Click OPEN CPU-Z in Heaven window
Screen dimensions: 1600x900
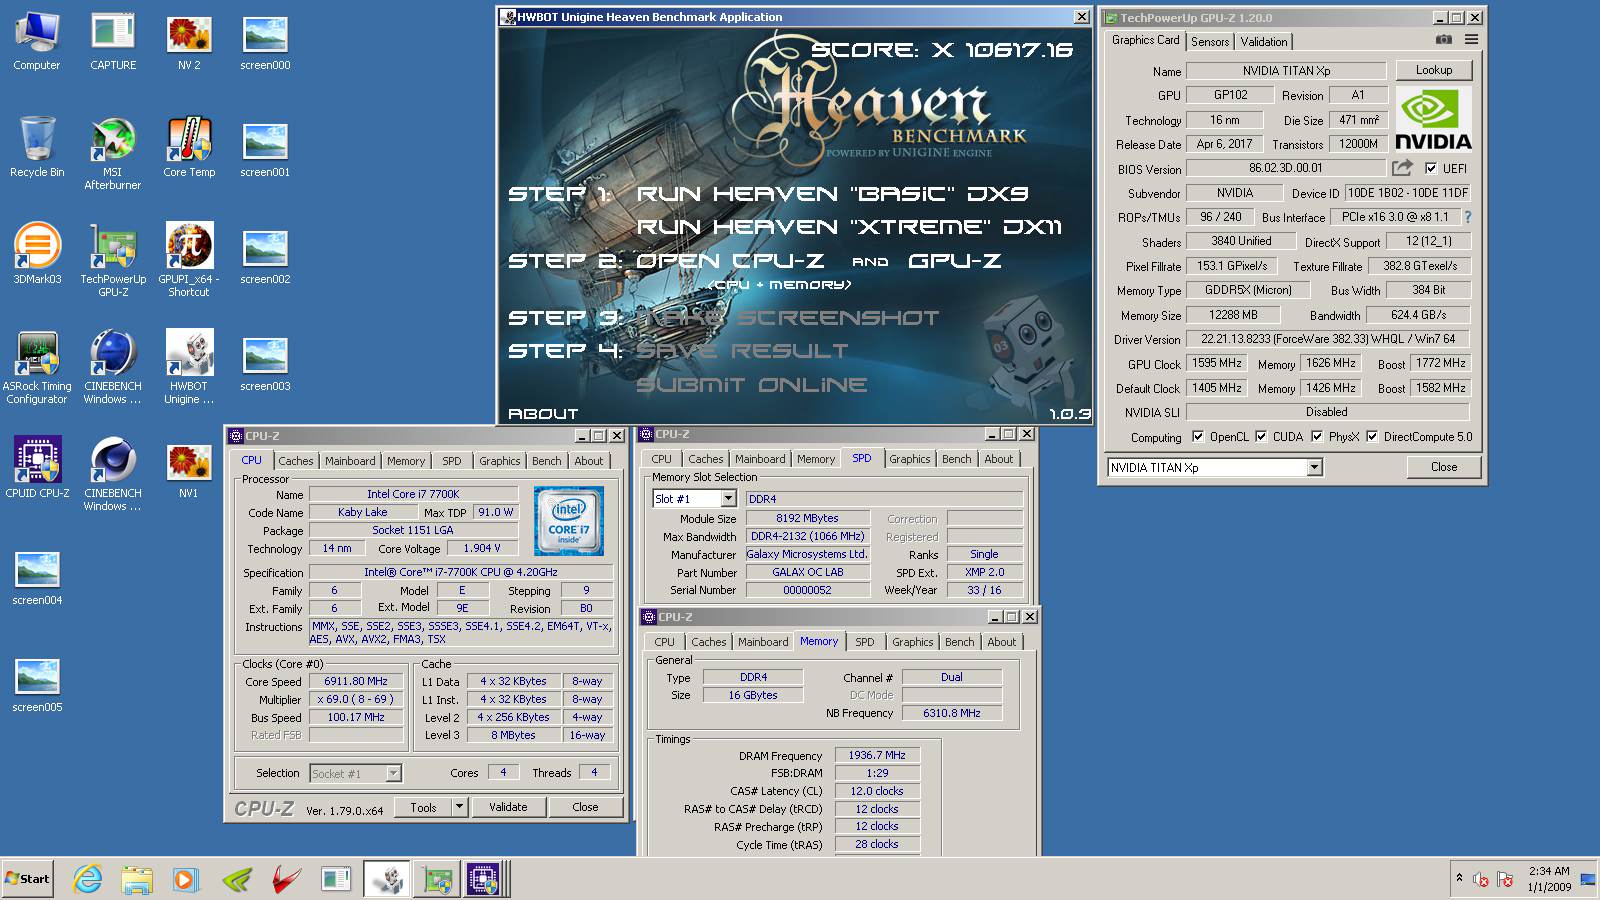point(730,261)
